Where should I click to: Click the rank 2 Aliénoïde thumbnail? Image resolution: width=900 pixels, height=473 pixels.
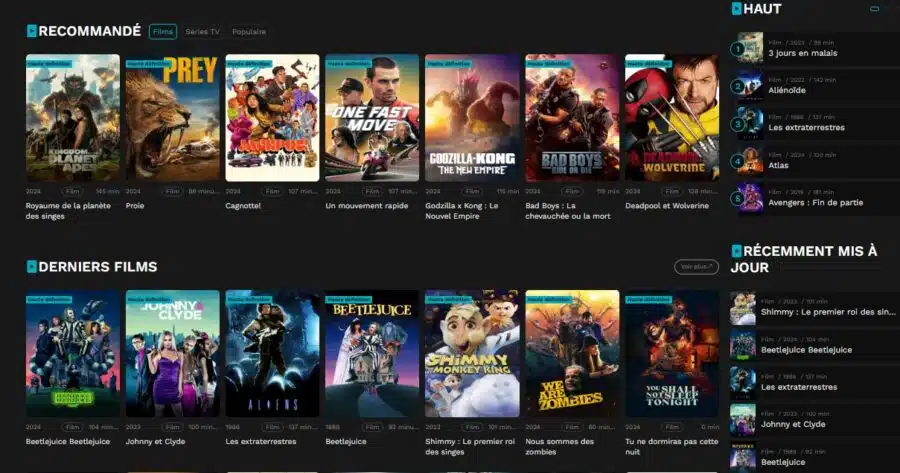pyautogui.click(x=750, y=86)
